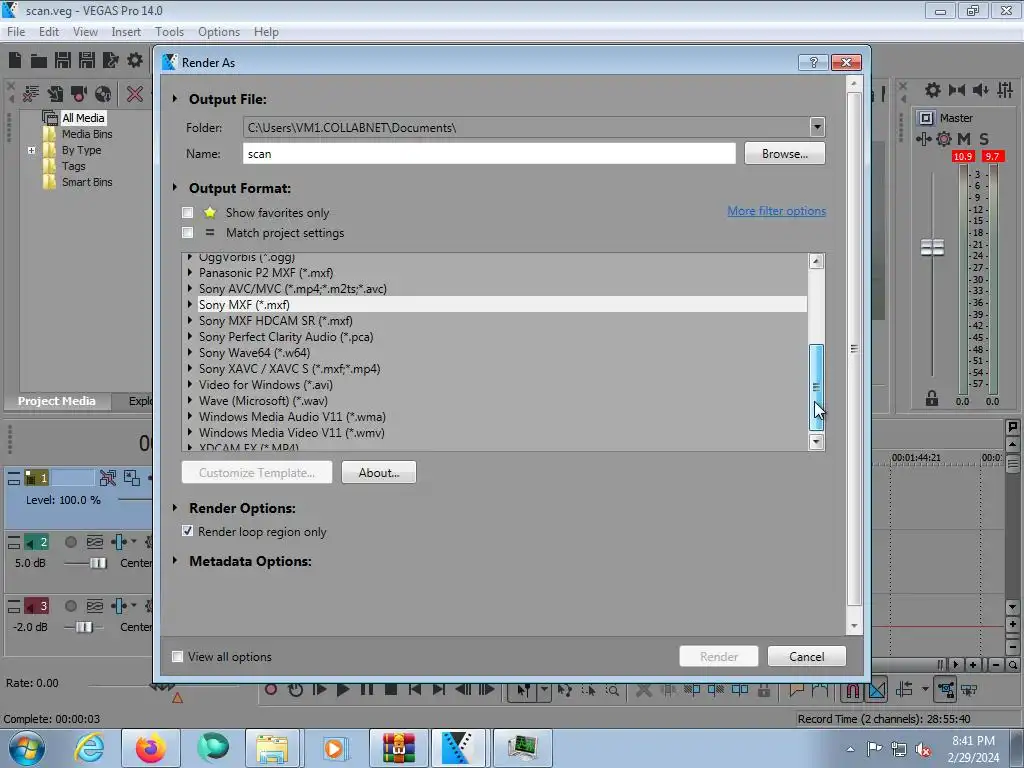Screen dimensions: 1024x768
Task: Expand Sony MXF (*.mxf) templates
Action: pyautogui.click(x=190, y=304)
